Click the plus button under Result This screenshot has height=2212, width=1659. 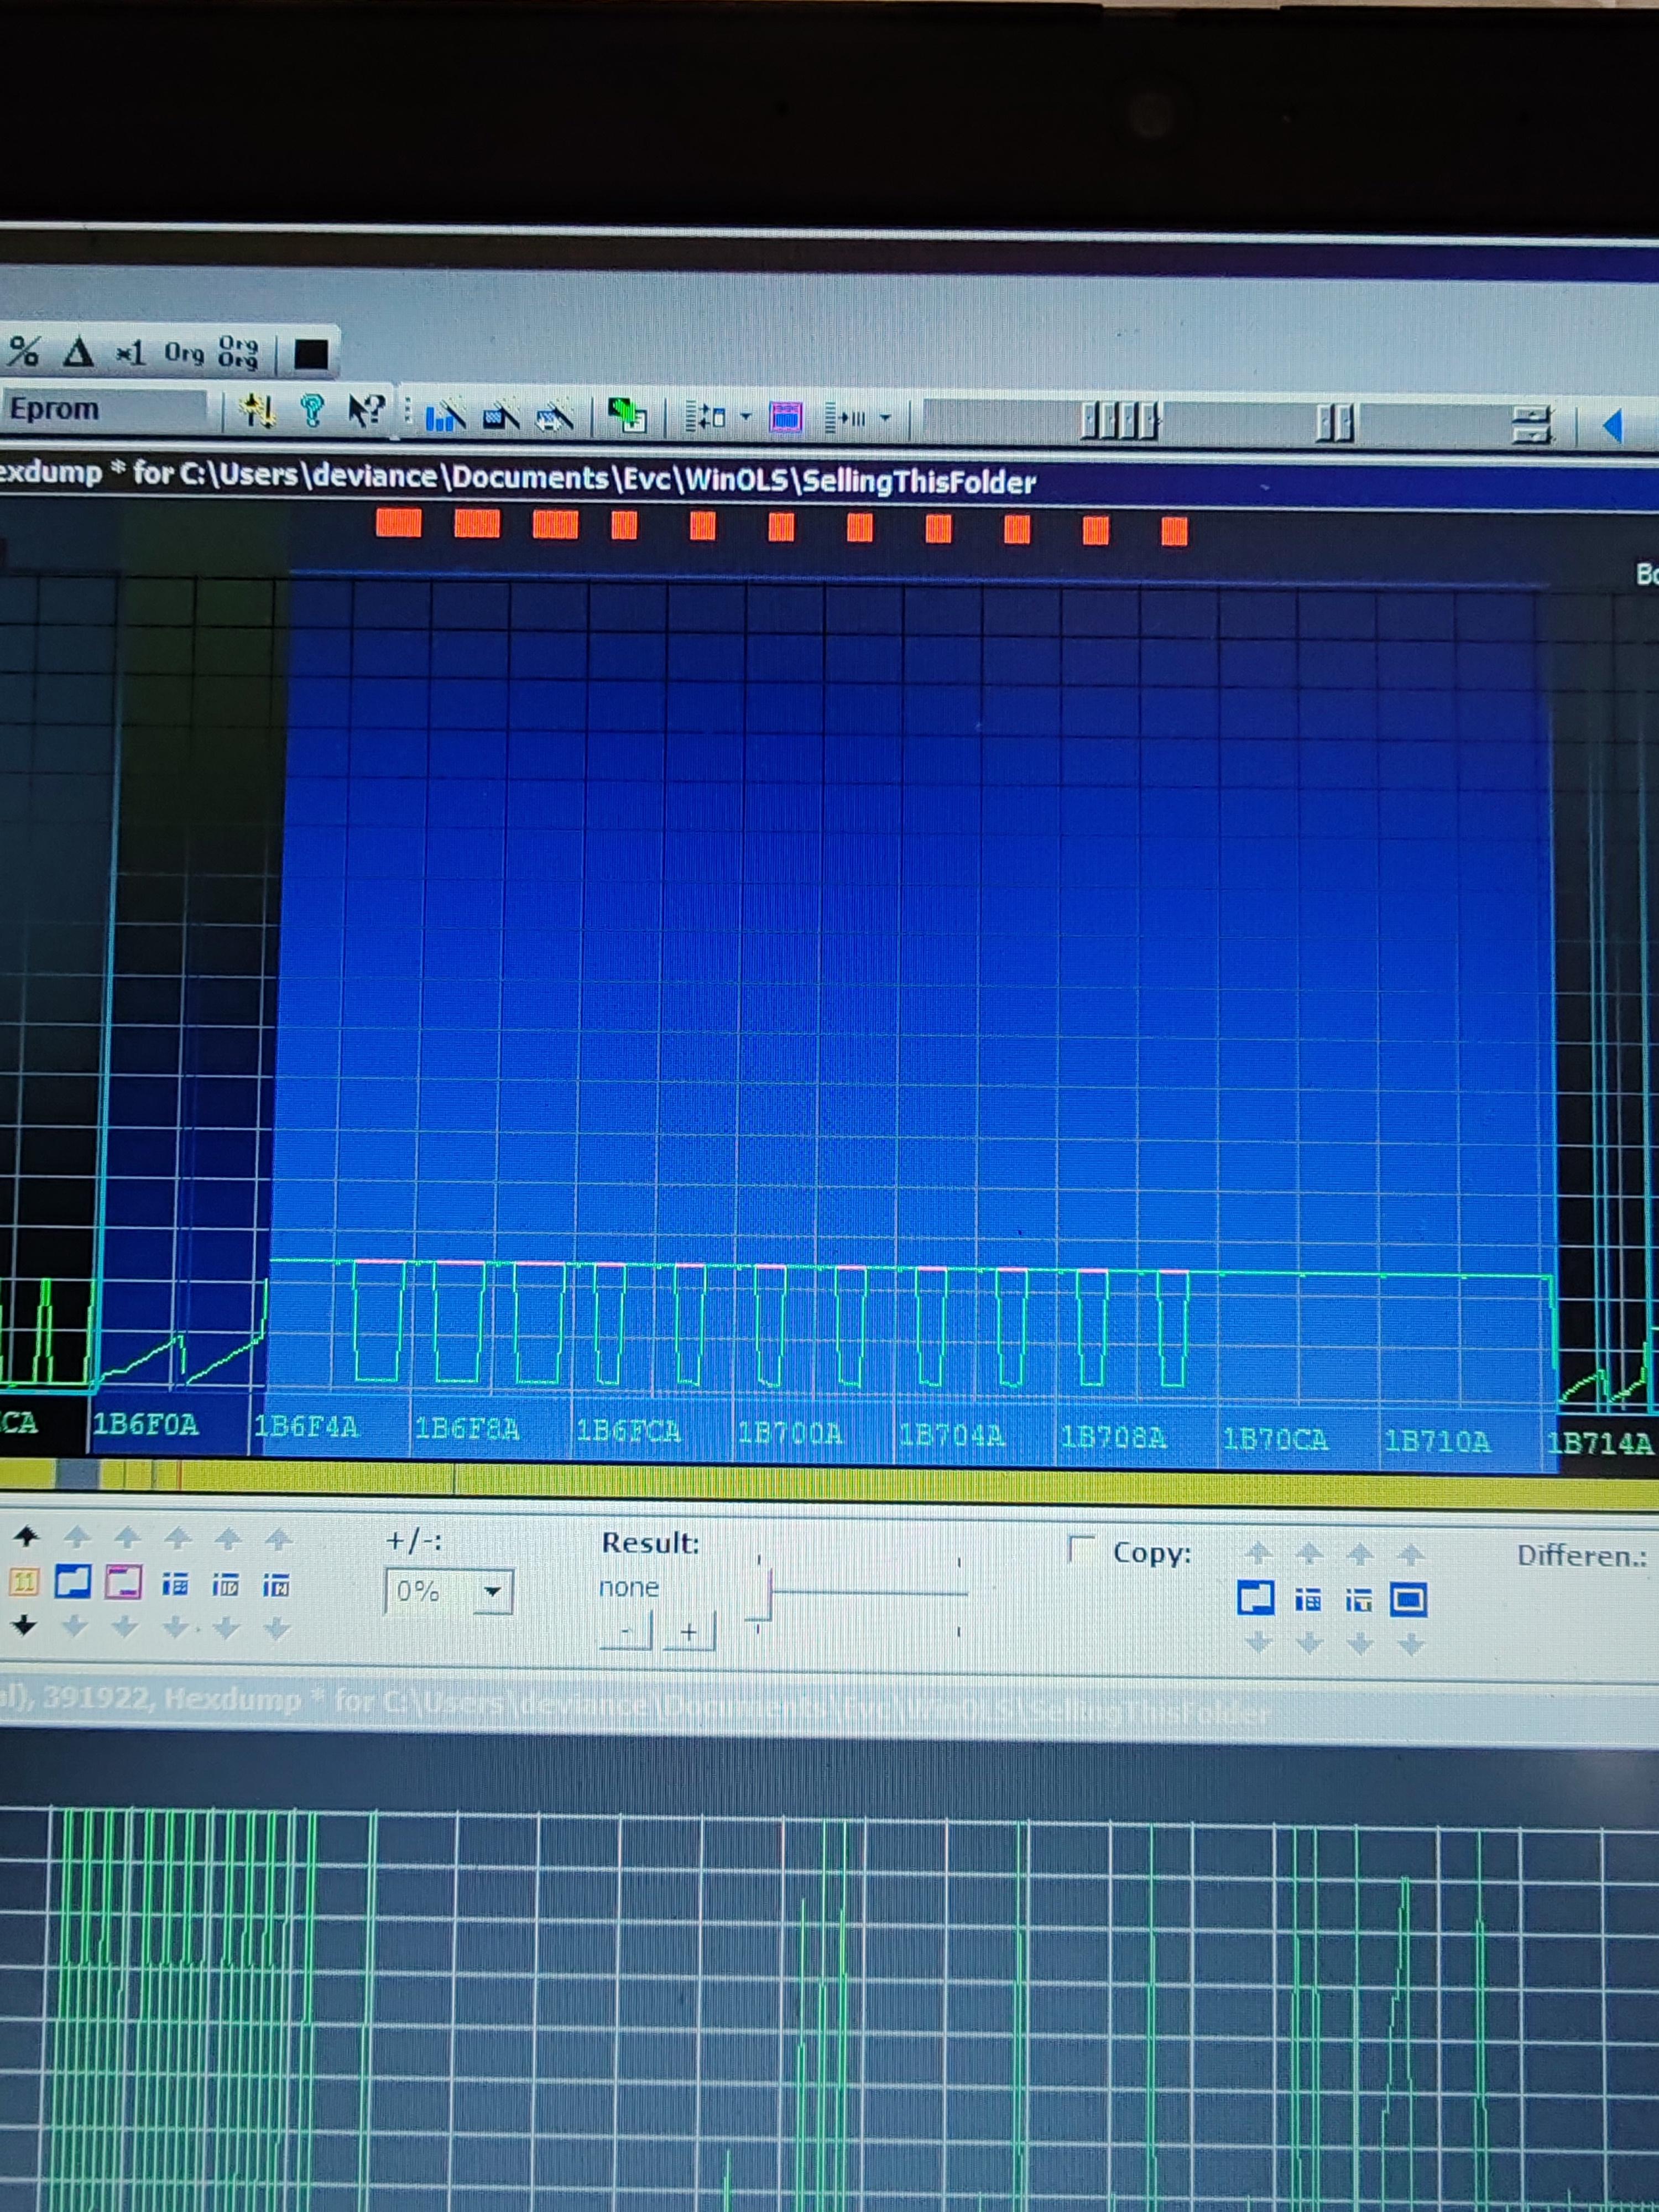pyautogui.click(x=689, y=1633)
